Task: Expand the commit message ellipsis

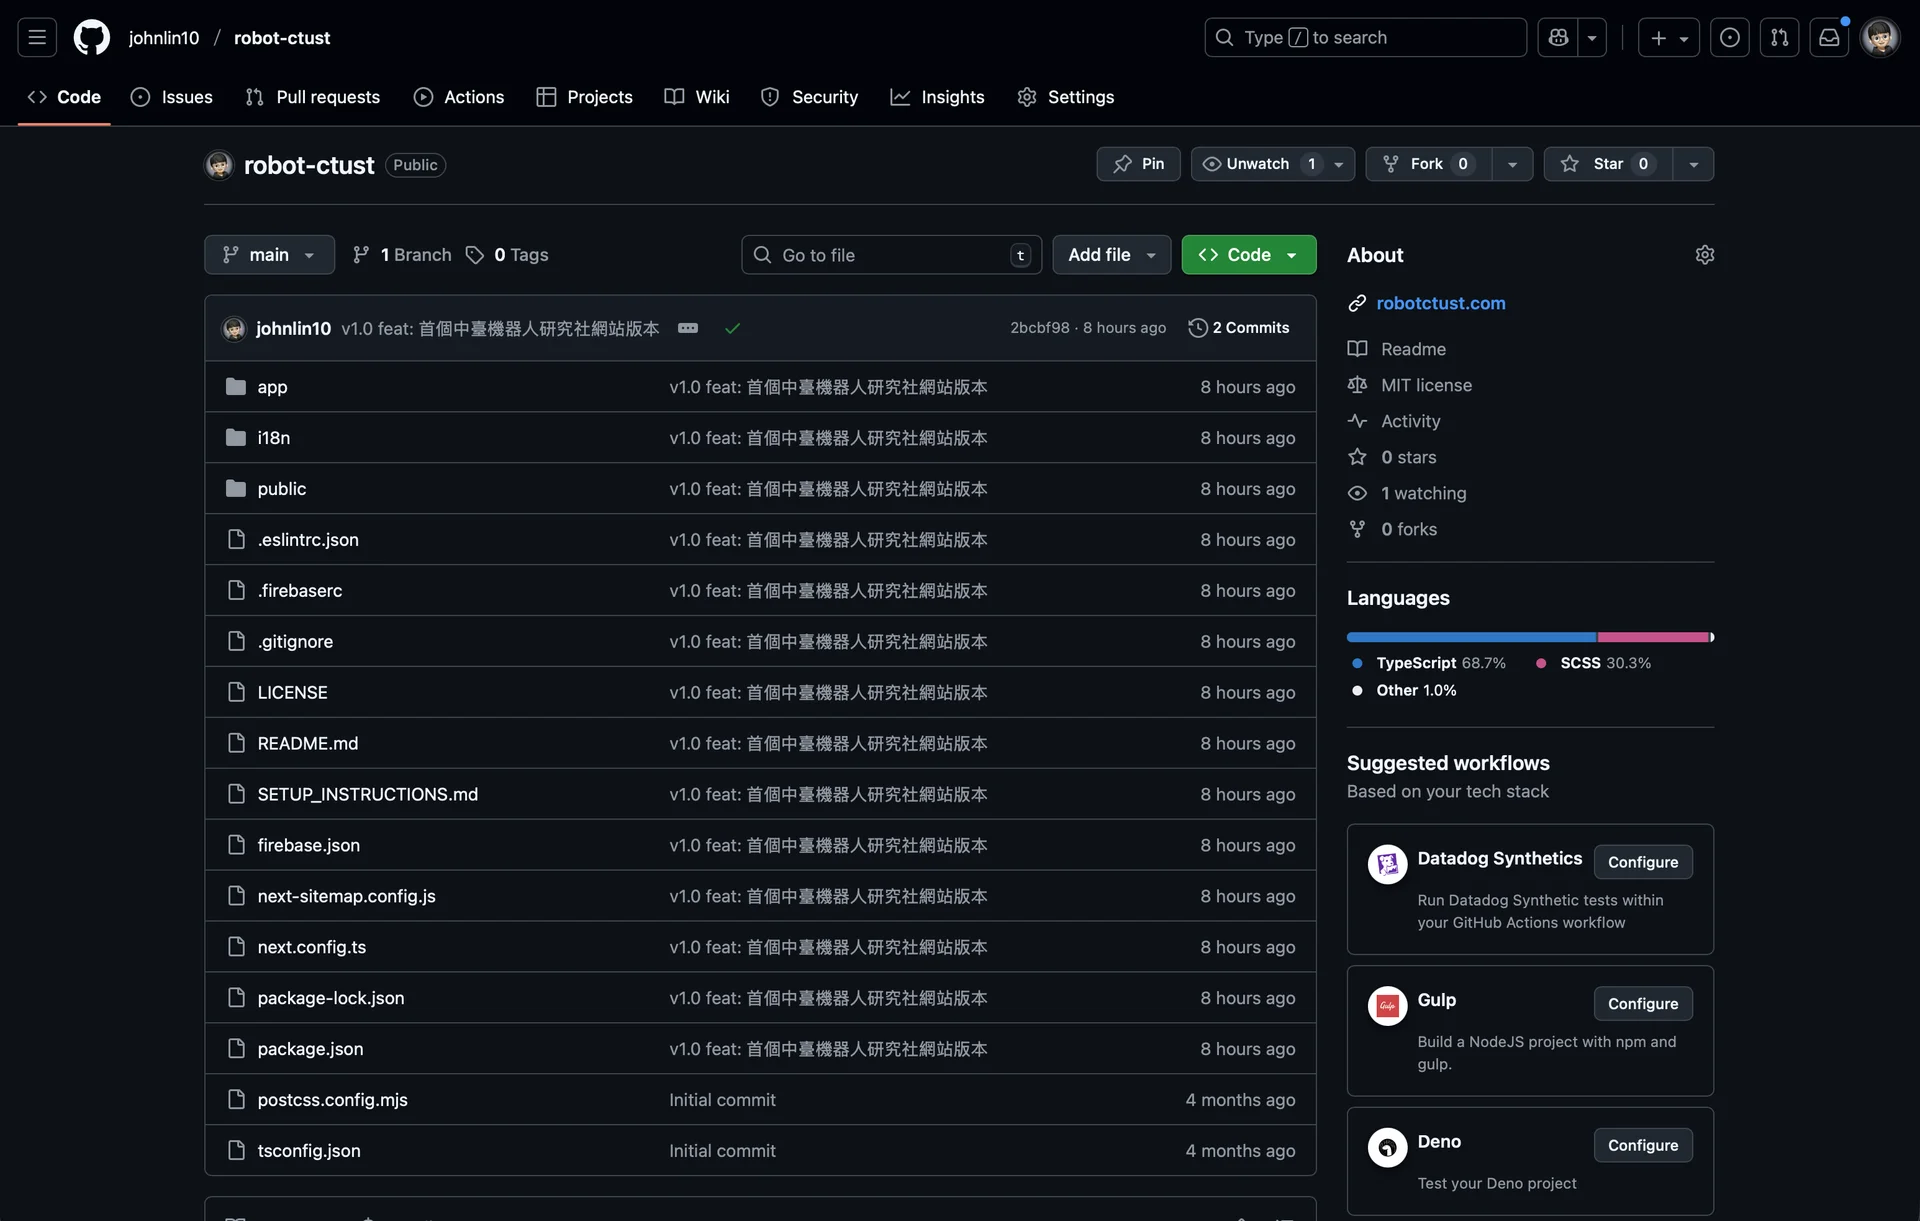Action: click(x=688, y=328)
